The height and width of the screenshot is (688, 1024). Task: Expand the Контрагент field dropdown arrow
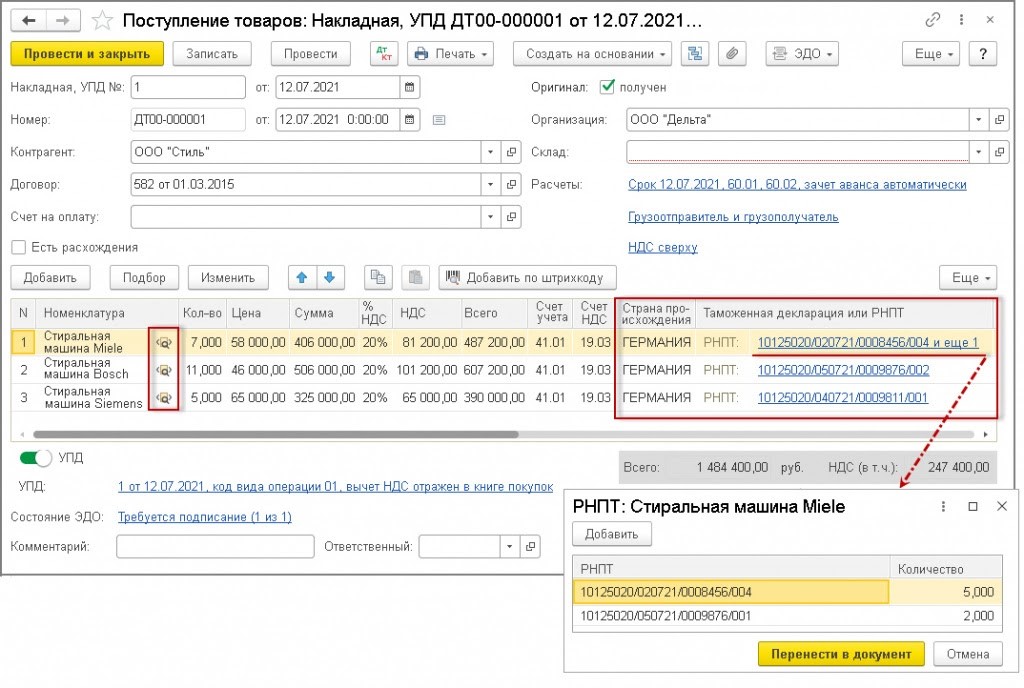pos(490,152)
